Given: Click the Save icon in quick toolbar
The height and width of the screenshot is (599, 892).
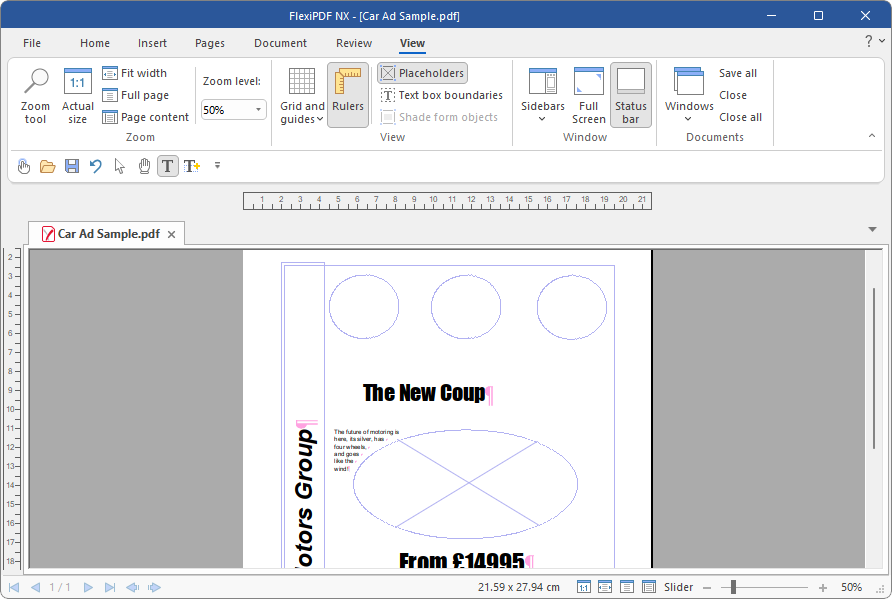Looking at the screenshot, I should (72, 166).
